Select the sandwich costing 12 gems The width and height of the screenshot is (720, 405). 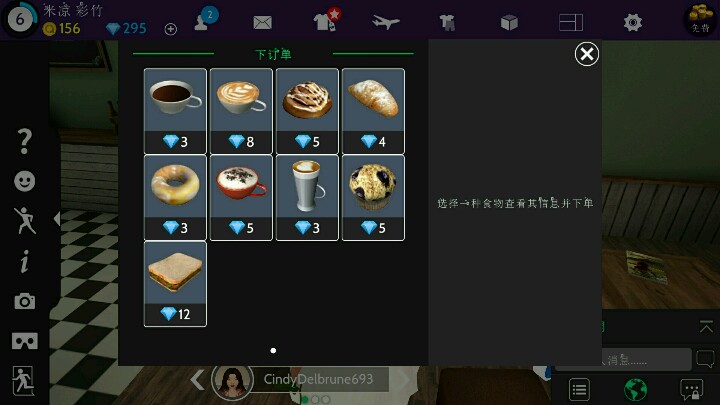click(x=175, y=284)
